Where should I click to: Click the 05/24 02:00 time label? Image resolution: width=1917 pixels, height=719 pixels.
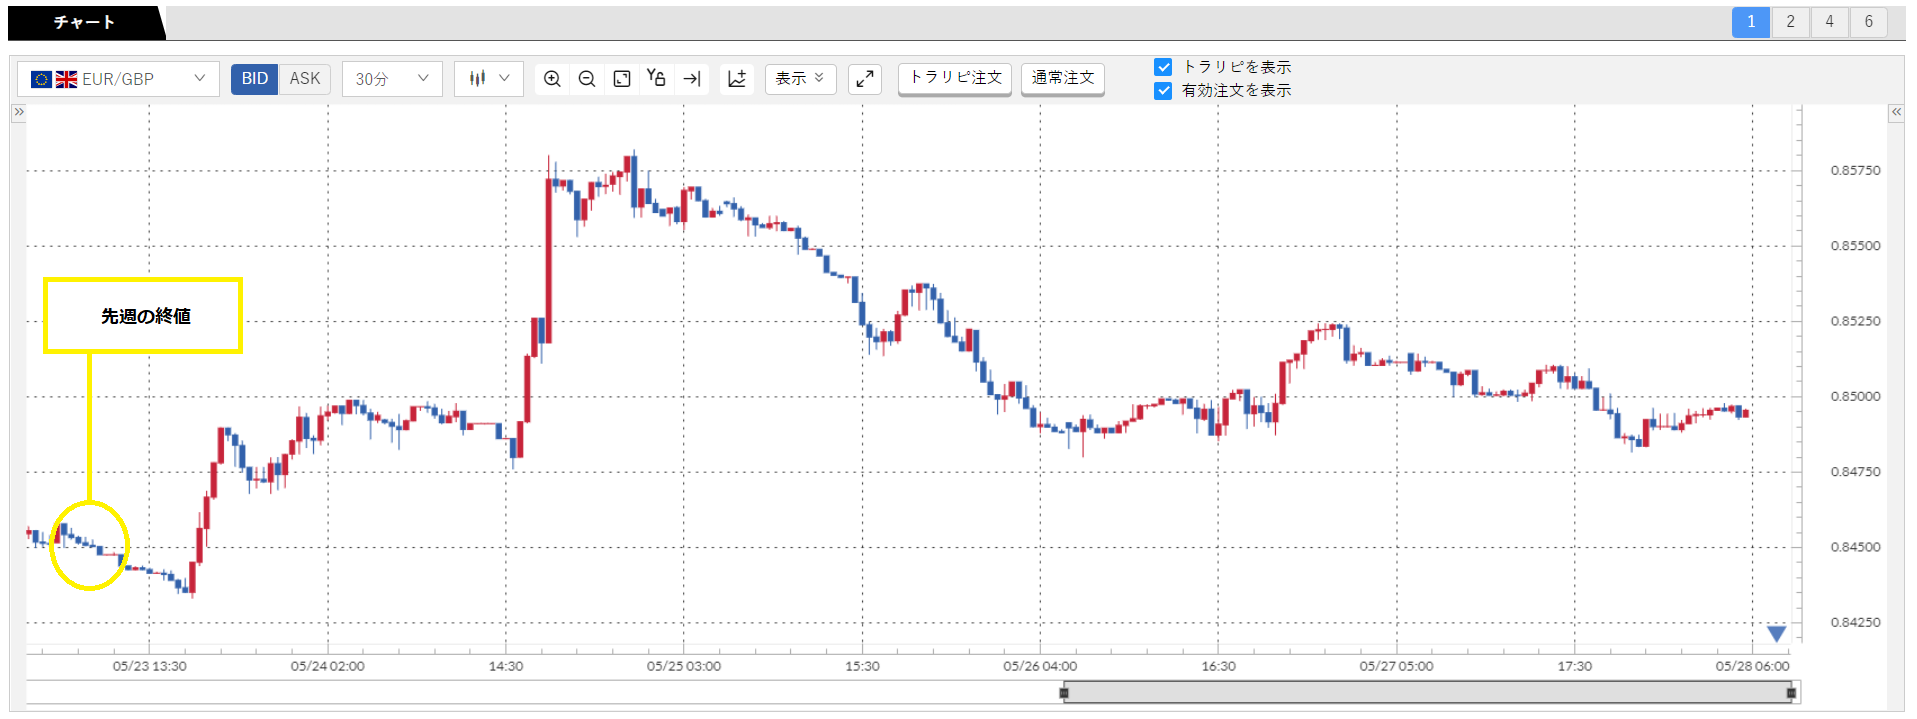click(327, 666)
